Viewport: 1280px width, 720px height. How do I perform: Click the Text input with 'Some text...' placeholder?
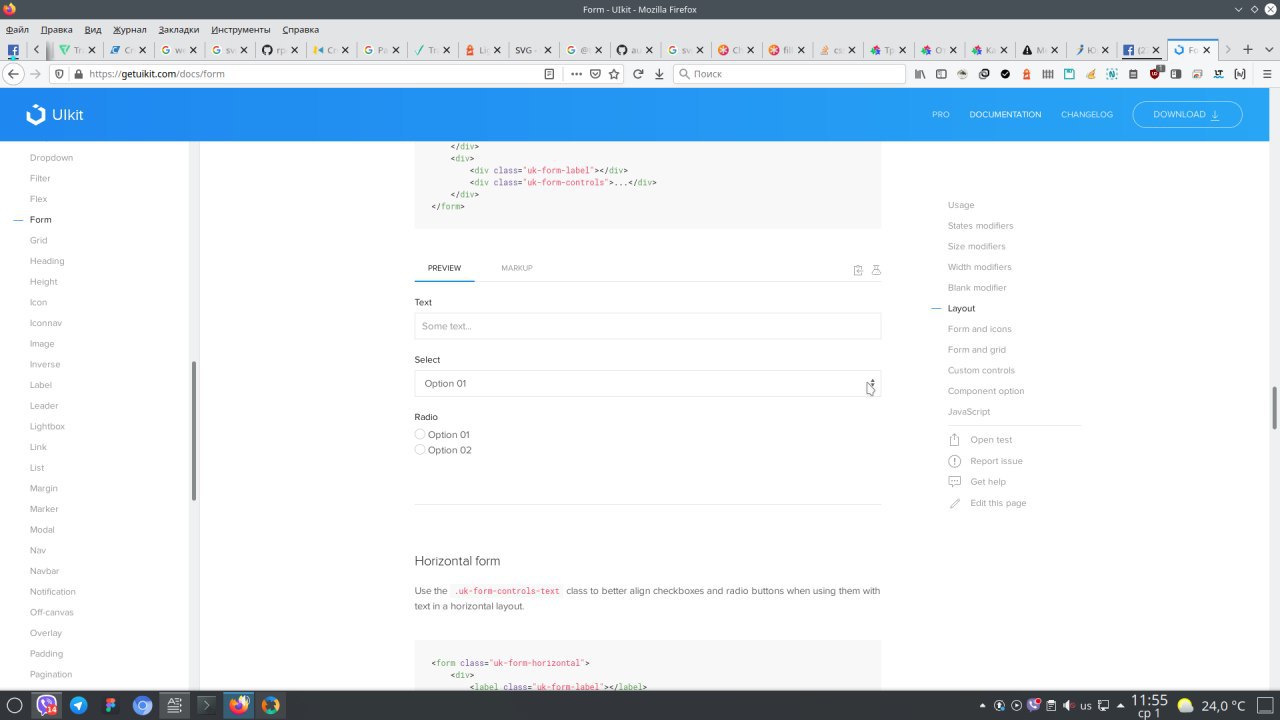coord(648,326)
